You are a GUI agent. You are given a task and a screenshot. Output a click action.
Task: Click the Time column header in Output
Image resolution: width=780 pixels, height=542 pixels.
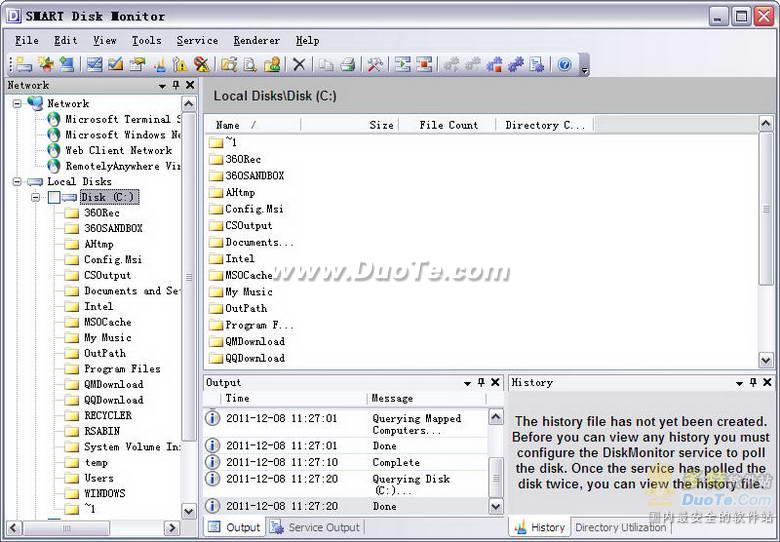coord(293,398)
